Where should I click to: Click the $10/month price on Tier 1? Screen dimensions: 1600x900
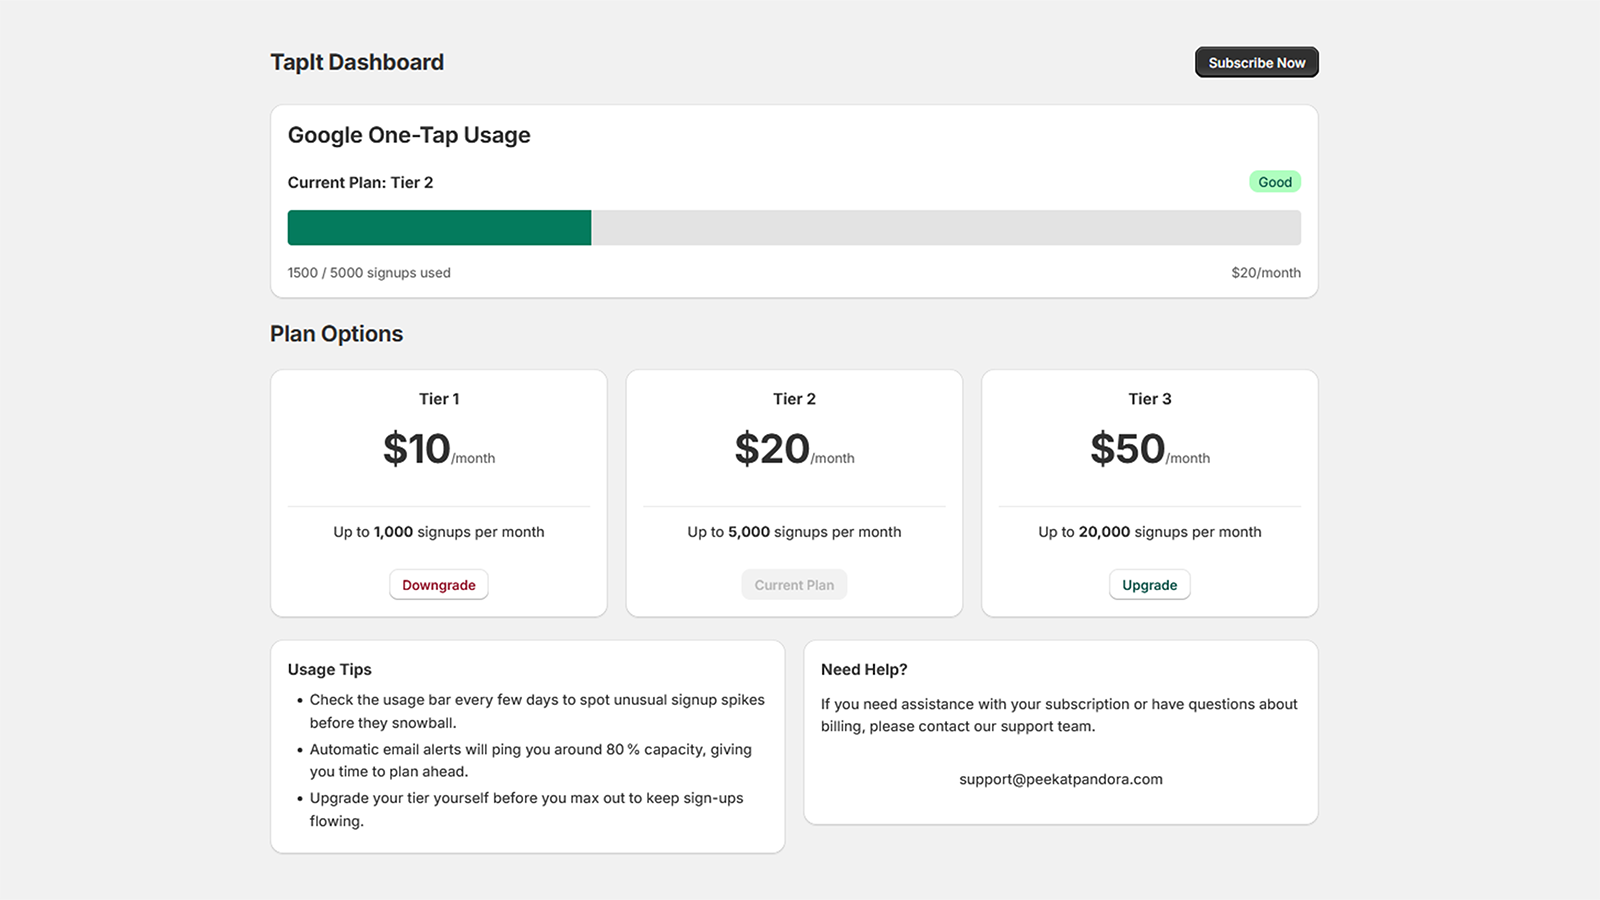point(438,449)
